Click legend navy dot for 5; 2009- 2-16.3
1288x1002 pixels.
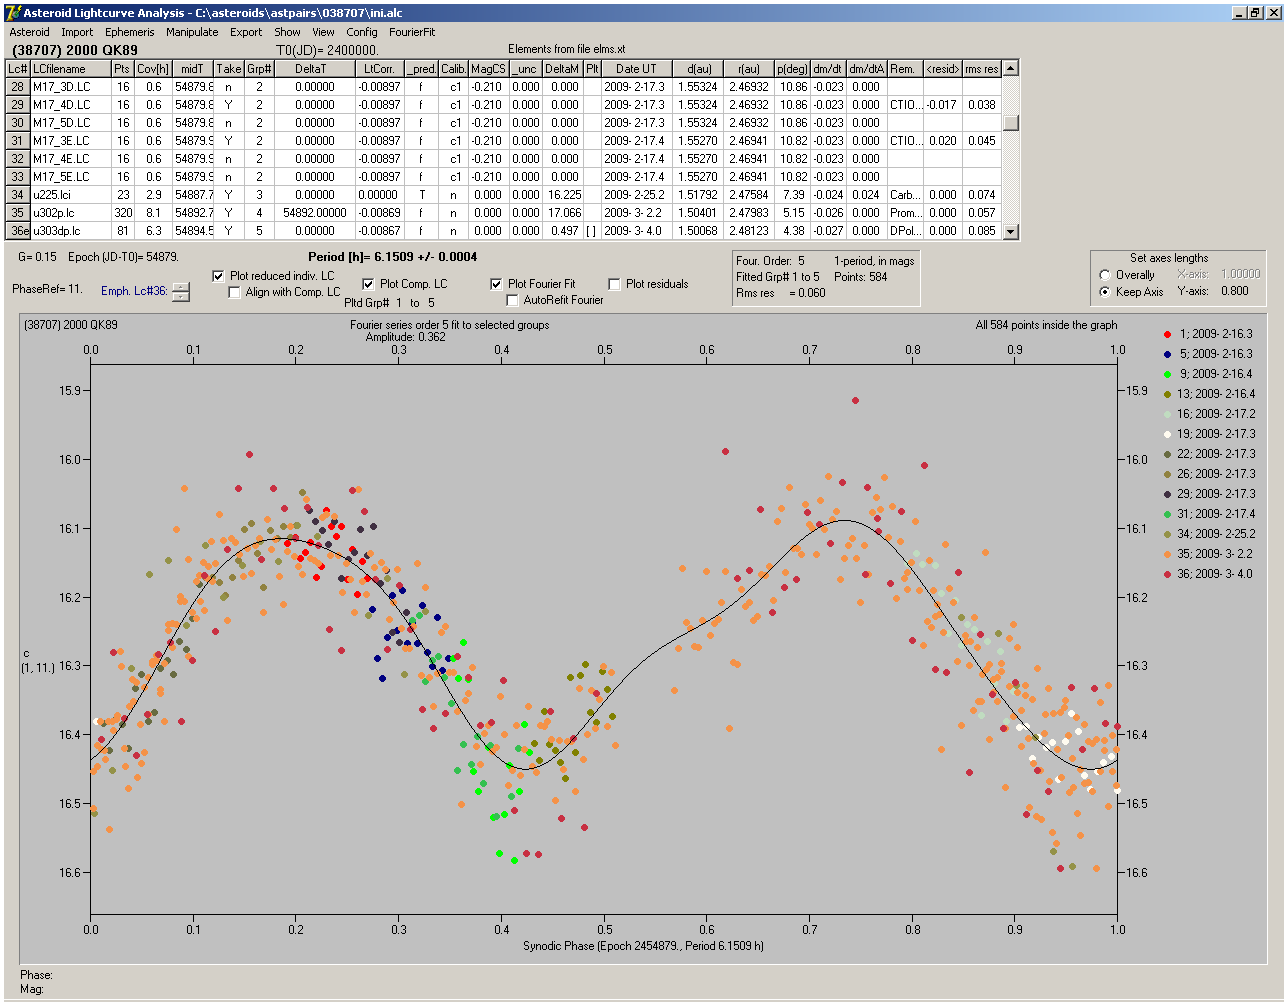pyautogui.click(x=1168, y=354)
